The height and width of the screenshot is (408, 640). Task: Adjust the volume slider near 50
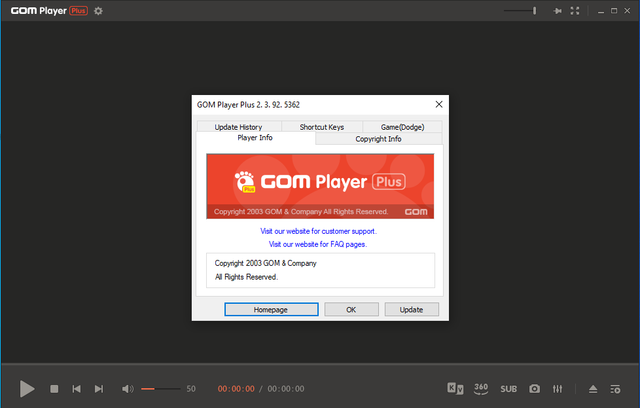[x=160, y=389]
